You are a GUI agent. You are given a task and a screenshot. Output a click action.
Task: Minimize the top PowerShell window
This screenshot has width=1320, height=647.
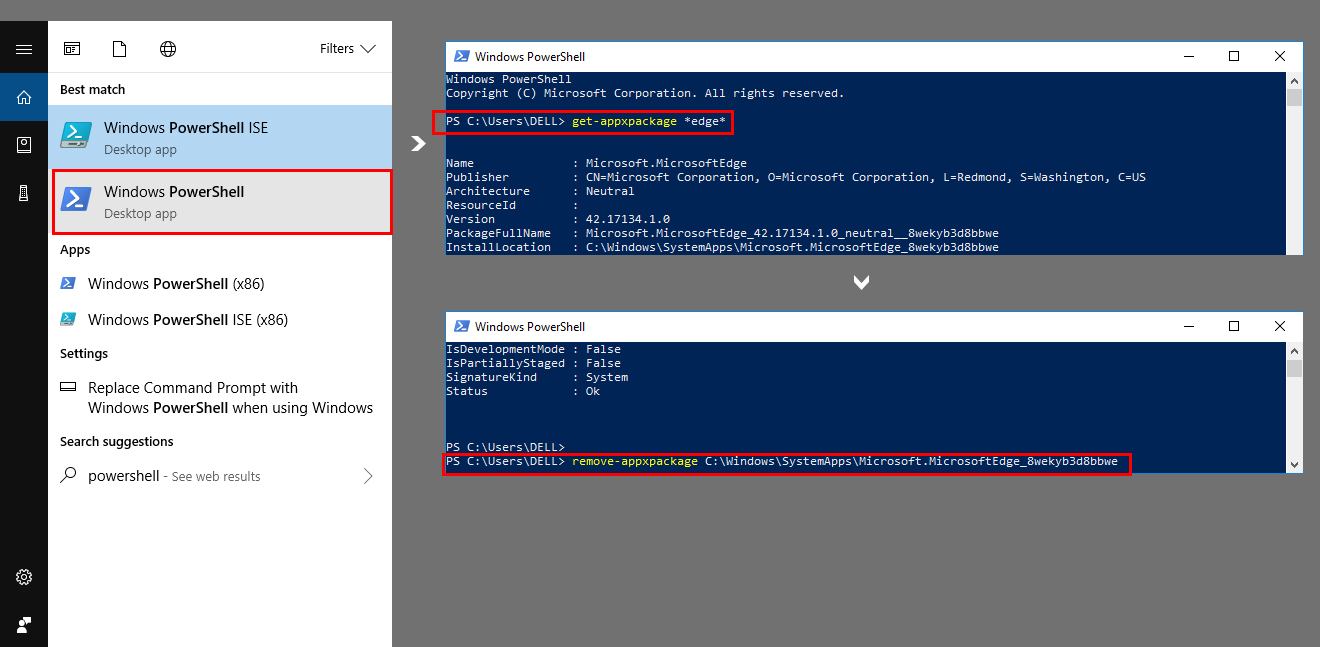coord(1188,56)
